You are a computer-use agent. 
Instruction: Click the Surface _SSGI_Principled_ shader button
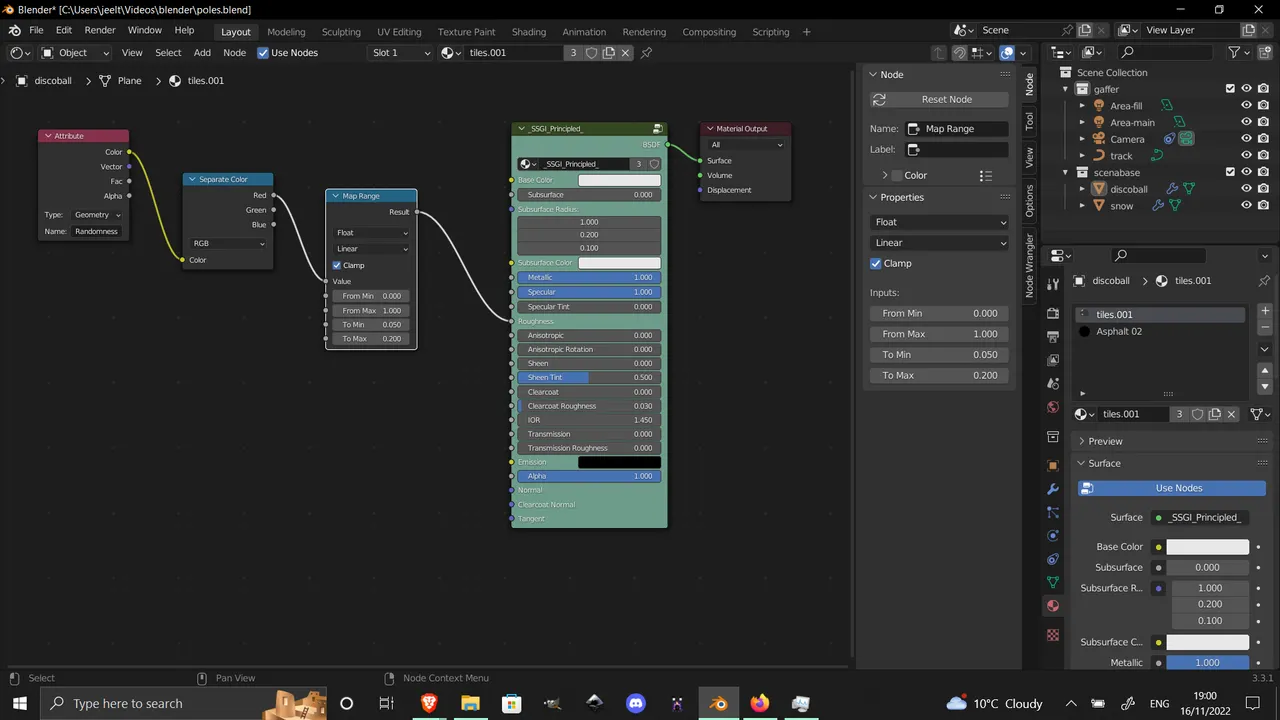pyautogui.click(x=1199, y=517)
